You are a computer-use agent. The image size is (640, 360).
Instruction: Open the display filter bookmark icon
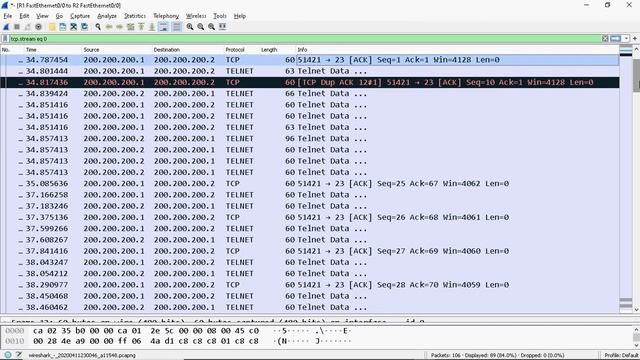pos(5,39)
